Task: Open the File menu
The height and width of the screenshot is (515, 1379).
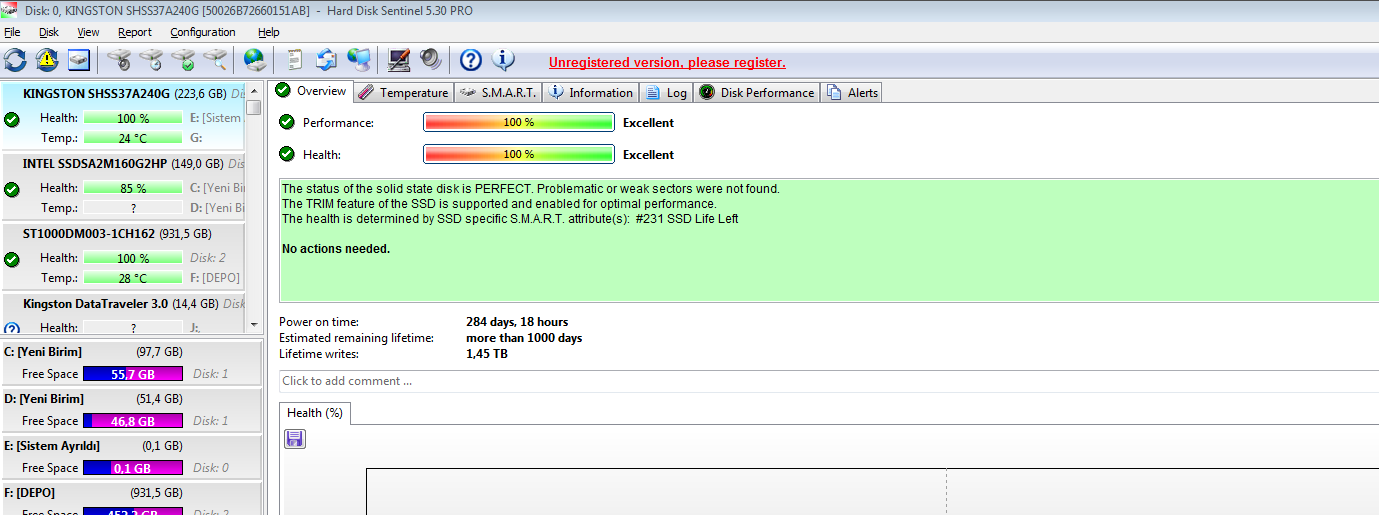Action: [x=12, y=32]
